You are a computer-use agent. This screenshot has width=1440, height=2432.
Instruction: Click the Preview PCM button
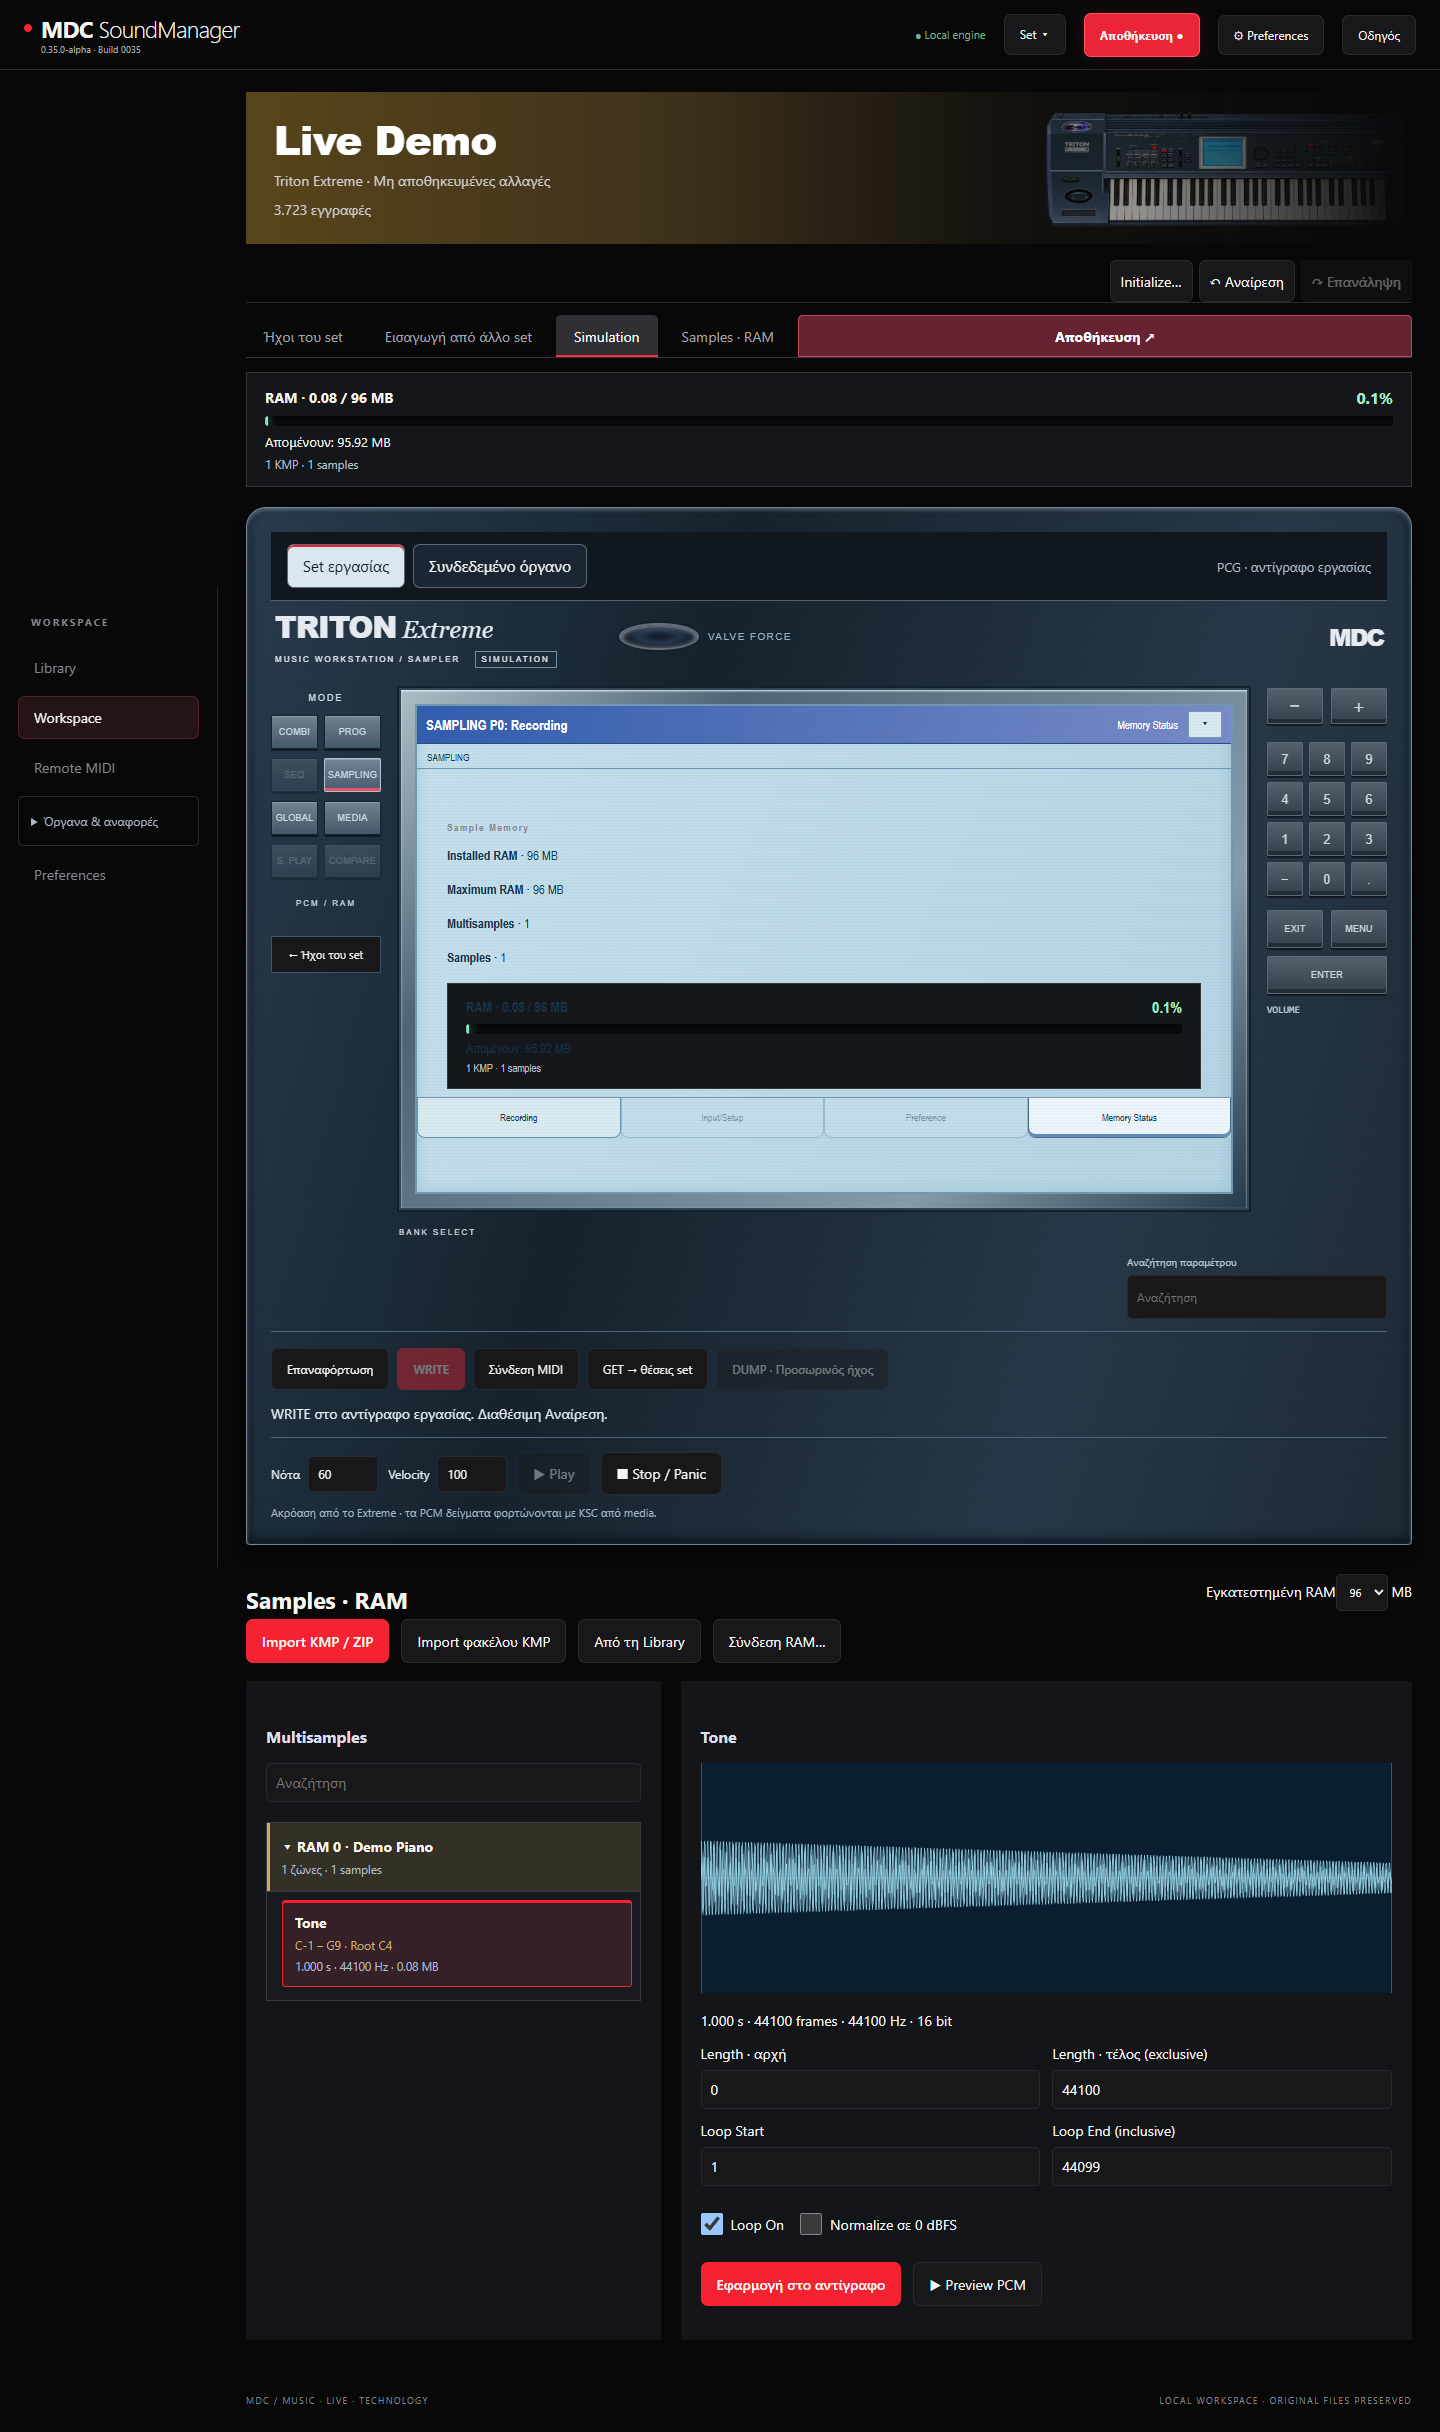(x=977, y=2285)
